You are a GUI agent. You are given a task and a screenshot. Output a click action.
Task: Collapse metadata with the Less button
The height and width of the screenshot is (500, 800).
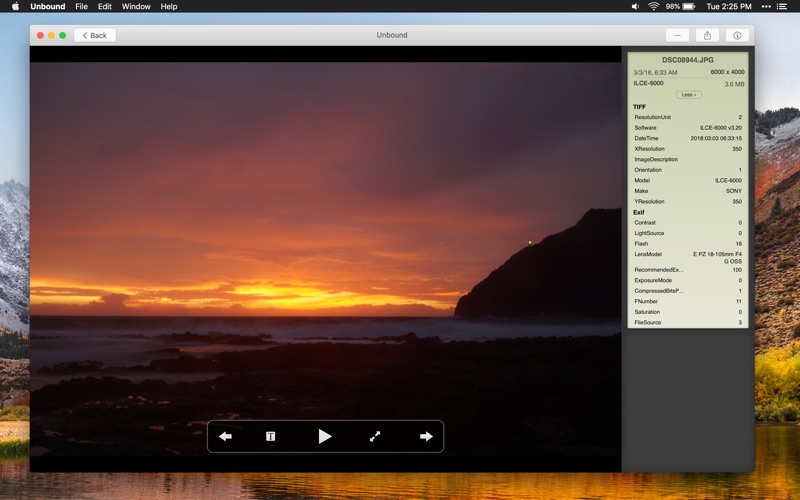(688, 95)
